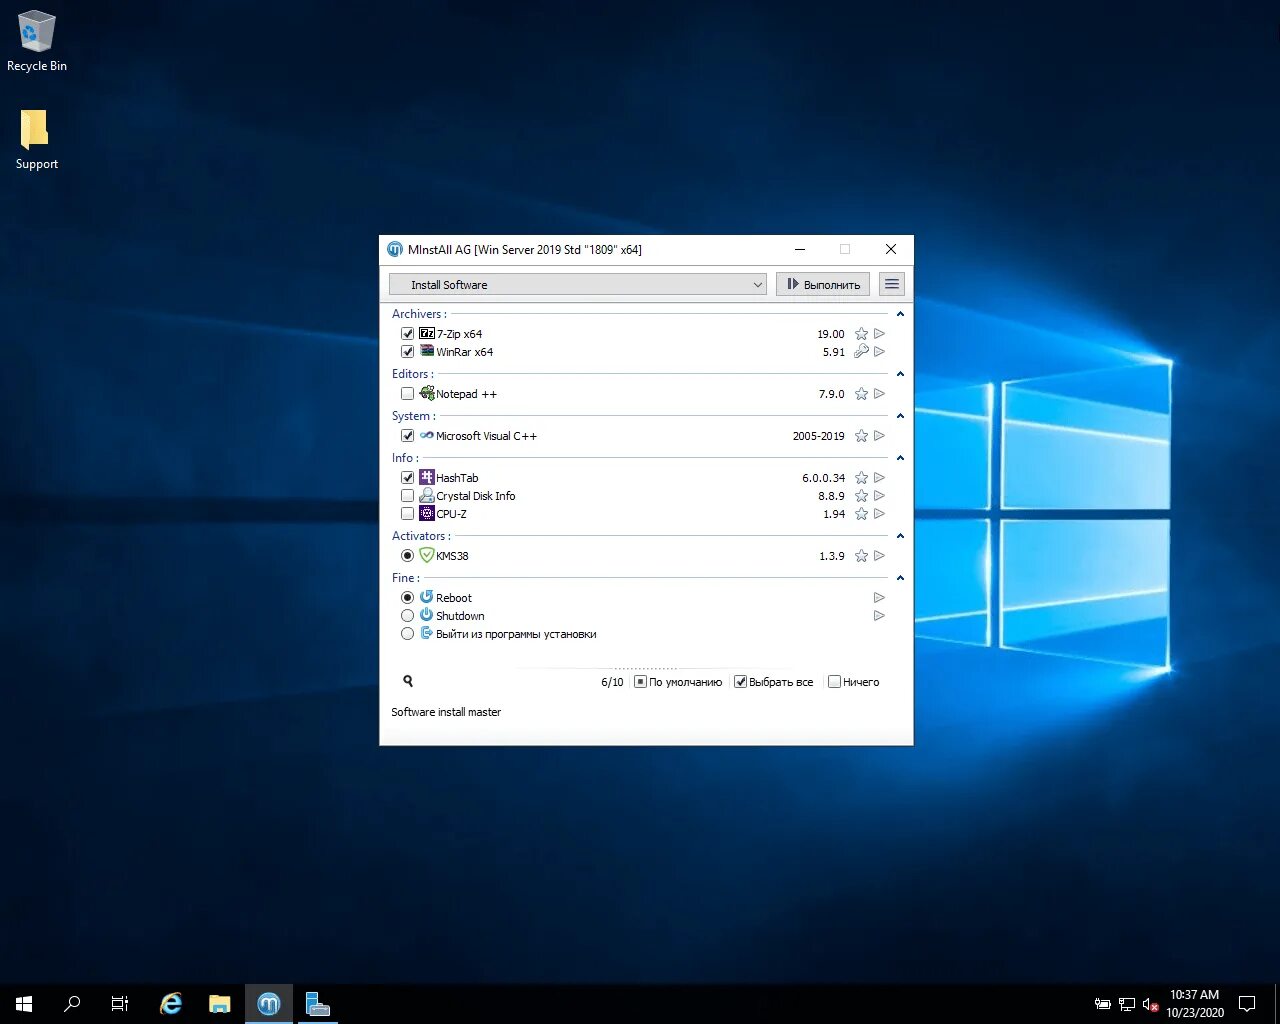This screenshot has width=1280, height=1024.
Task: Click the HashTab version '6.0.0.34' text
Action: pyautogui.click(x=824, y=478)
